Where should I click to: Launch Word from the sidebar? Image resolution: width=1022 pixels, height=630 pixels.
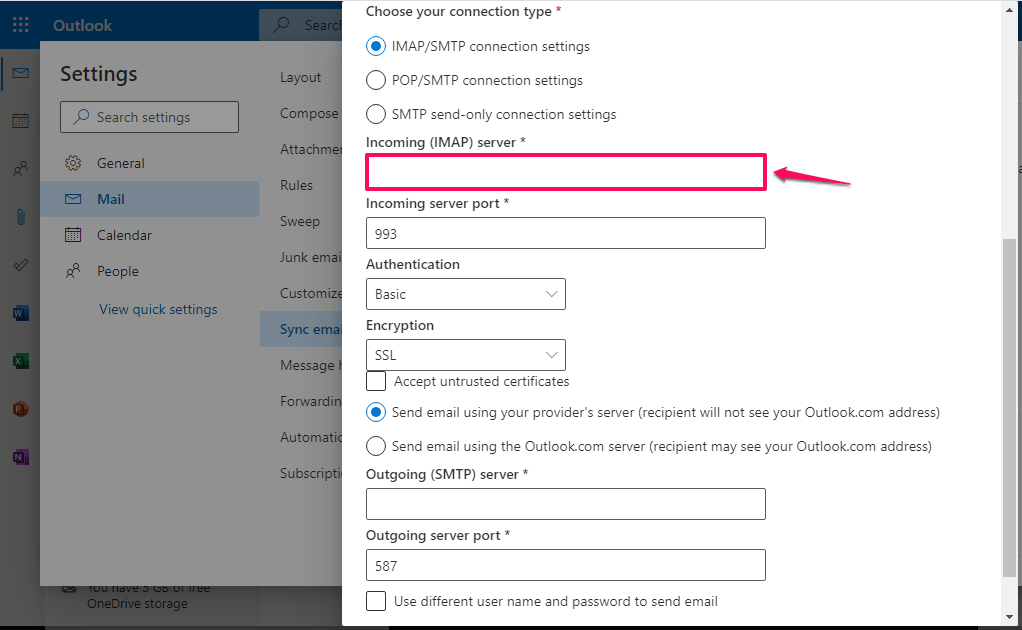pos(20,312)
